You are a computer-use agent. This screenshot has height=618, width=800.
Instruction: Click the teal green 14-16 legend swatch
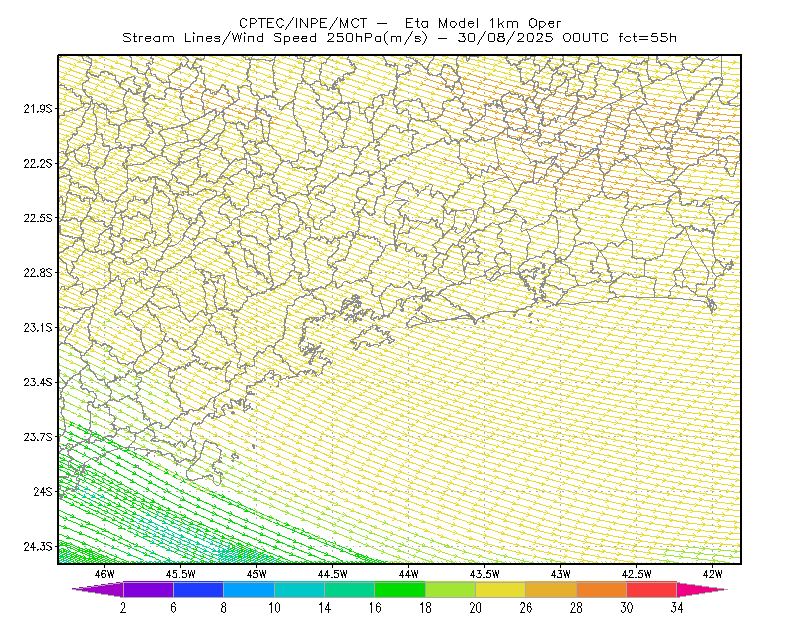pyautogui.click(x=349, y=589)
